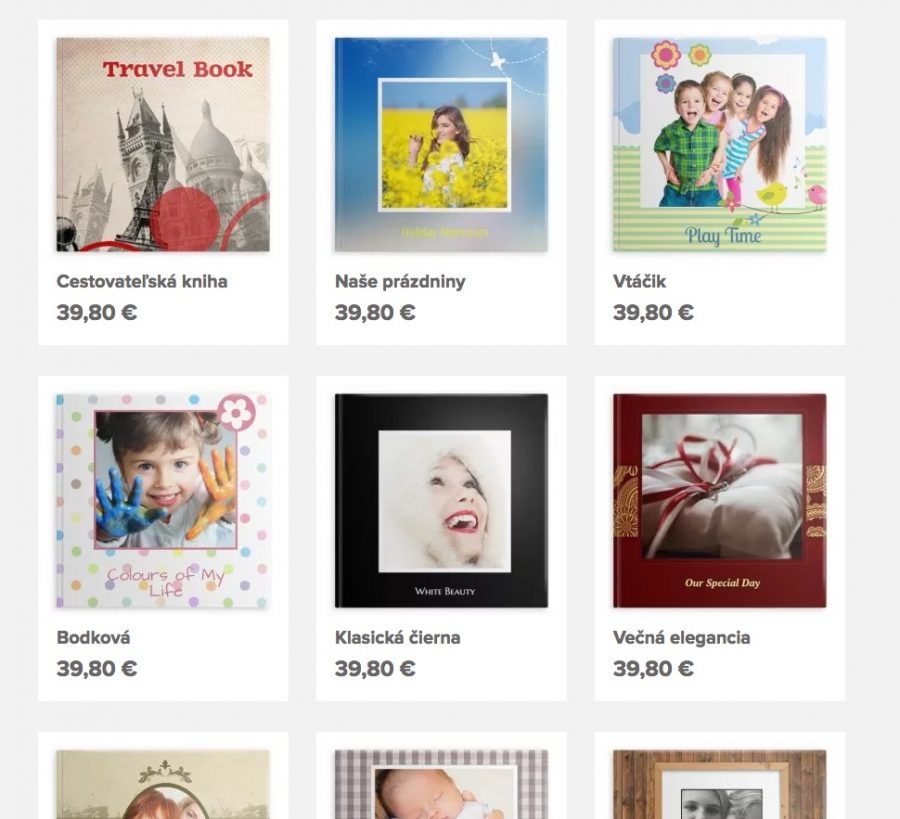The image size is (900, 819).
Task: Click the price under Klasická čierna
Action: pyautogui.click(x=375, y=669)
